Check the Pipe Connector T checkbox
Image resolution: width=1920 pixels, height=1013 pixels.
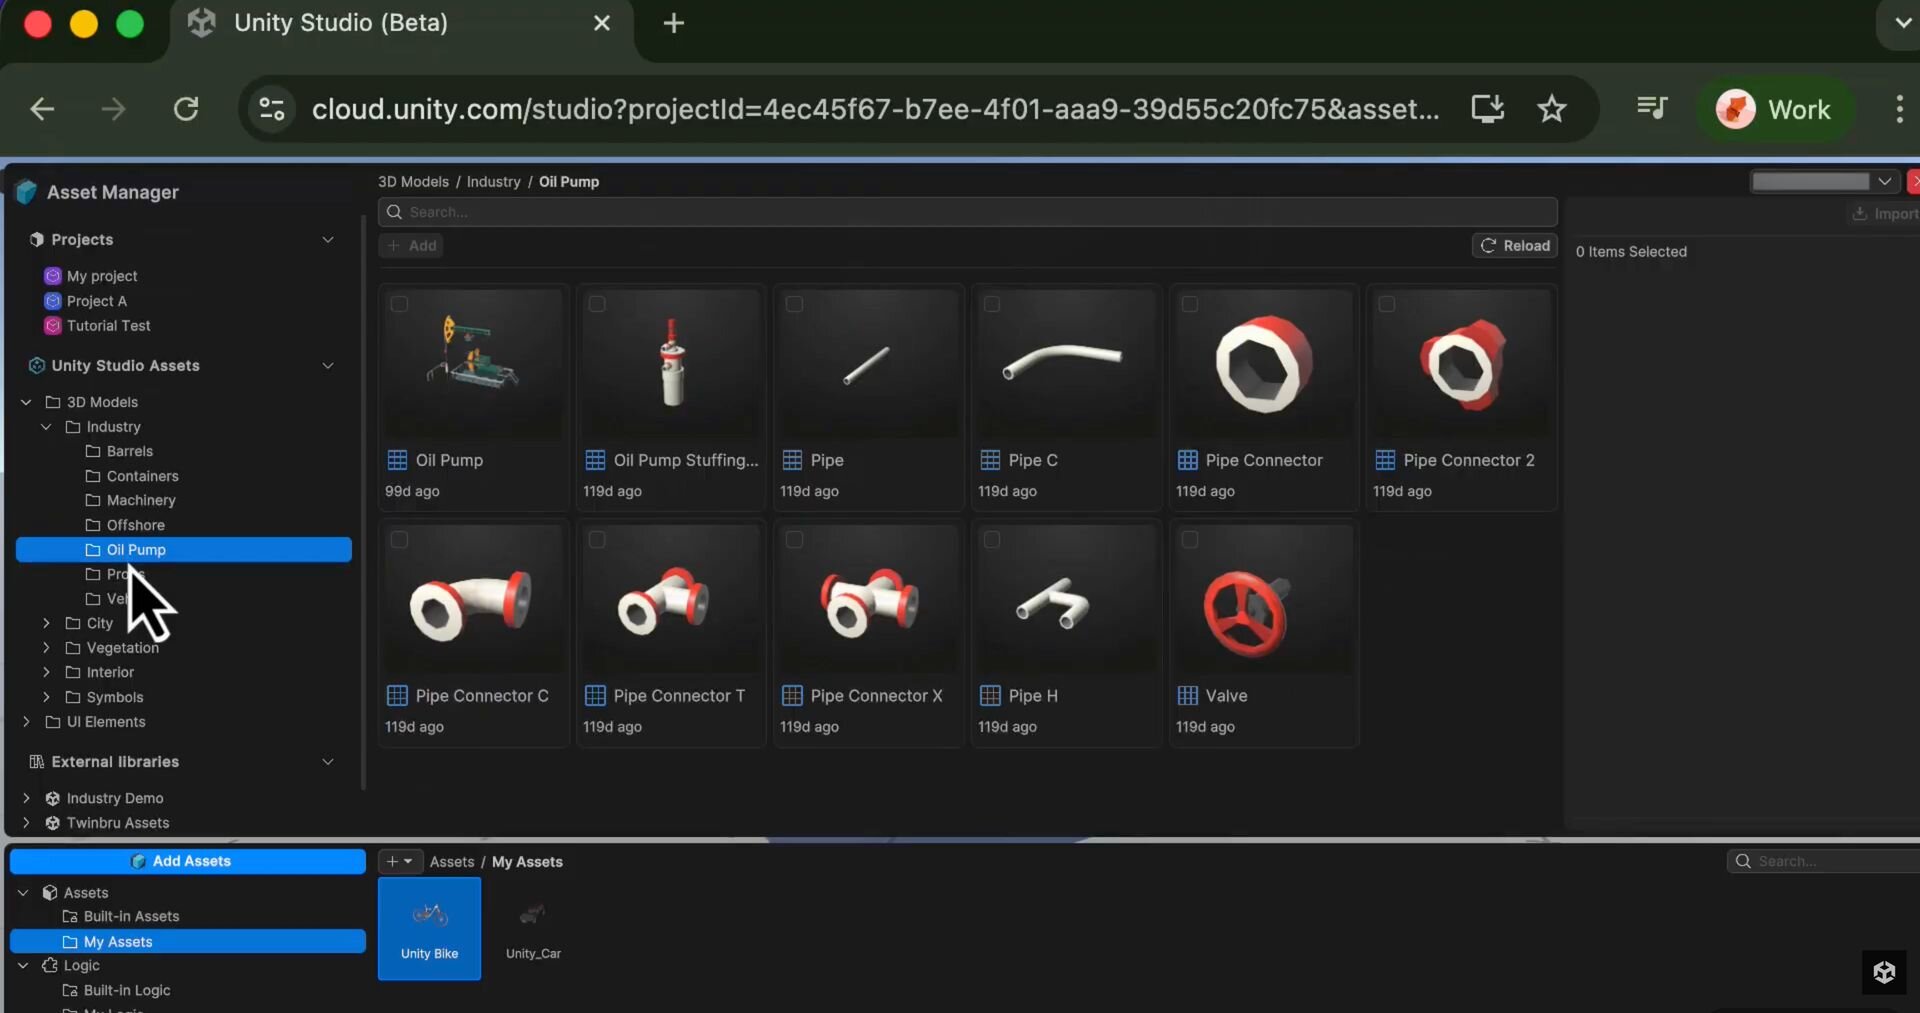click(x=597, y=540)
